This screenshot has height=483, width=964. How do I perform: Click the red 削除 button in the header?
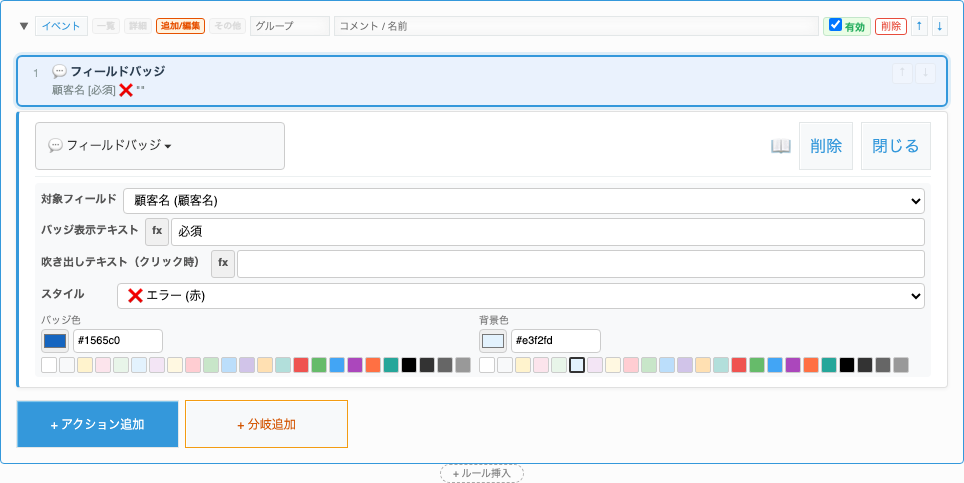(x=891, y=26)
